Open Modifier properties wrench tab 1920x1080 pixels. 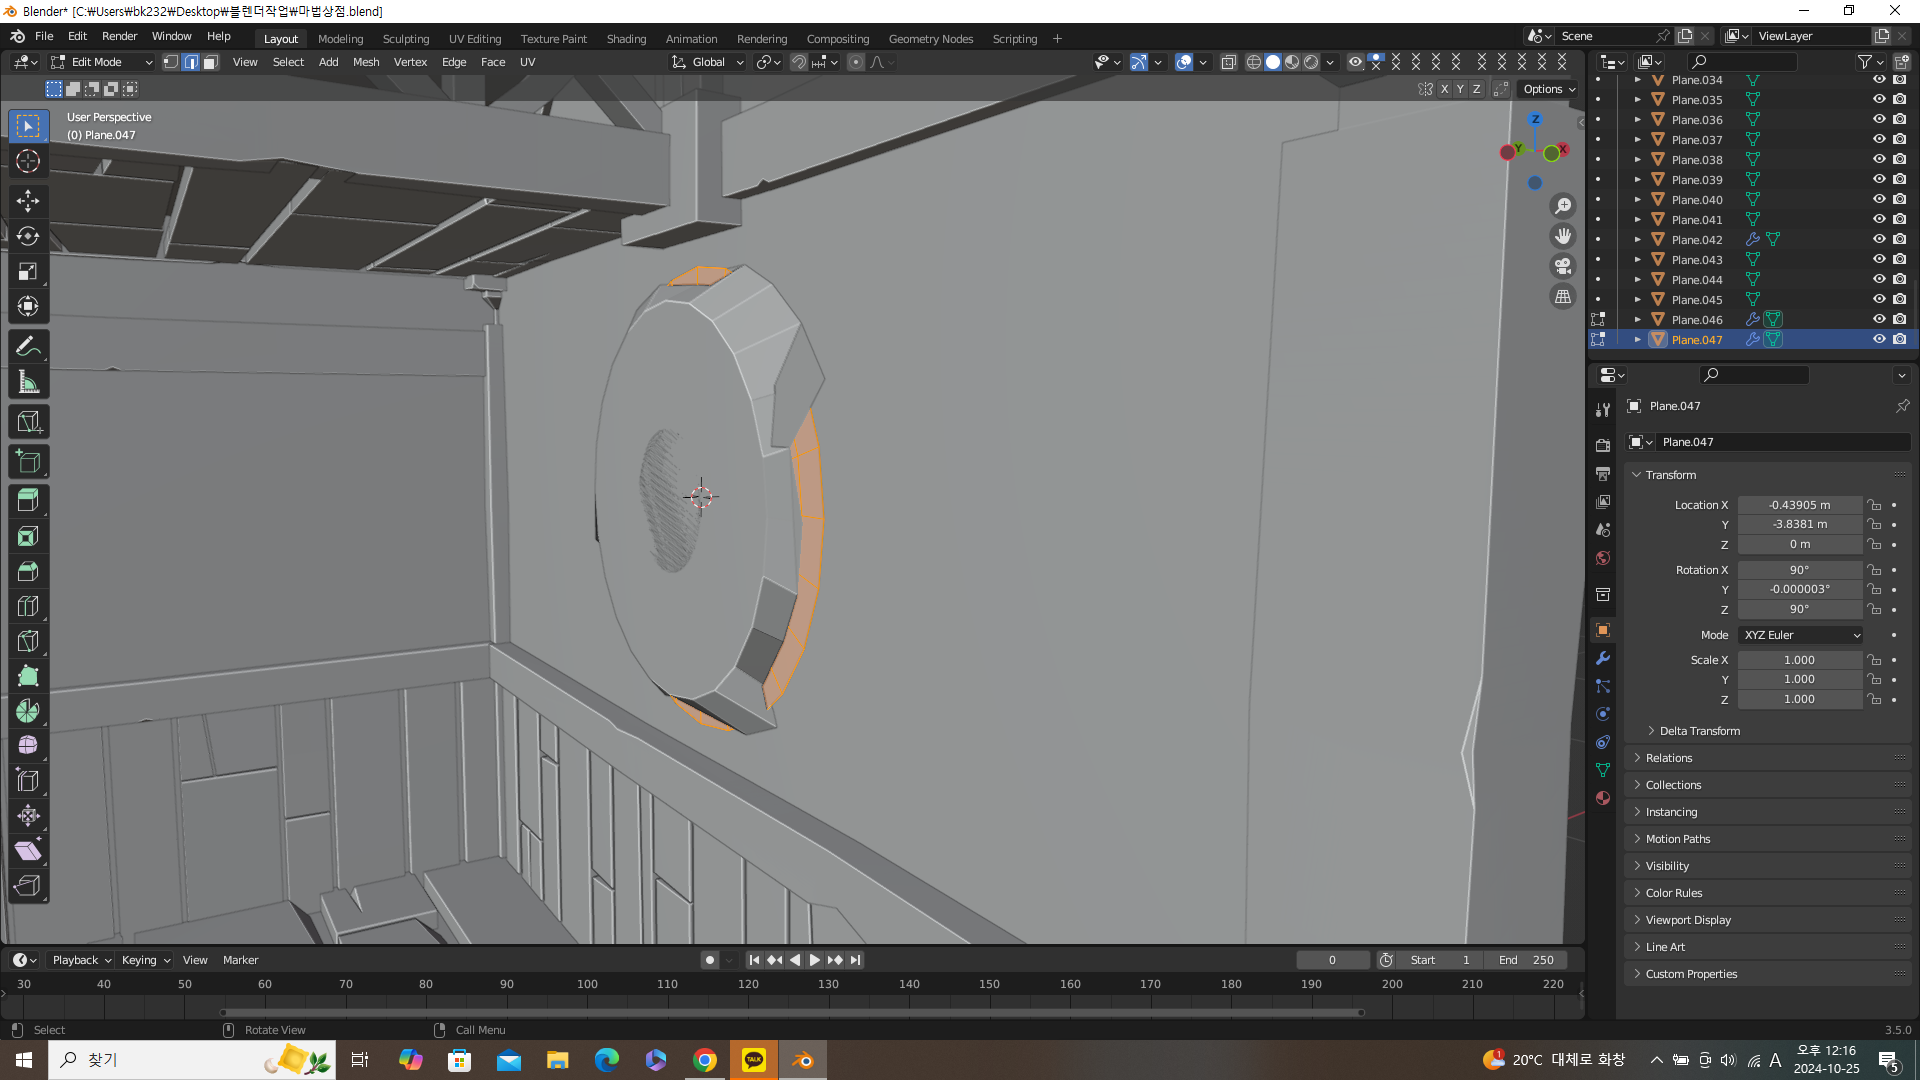pos(1603,658)
